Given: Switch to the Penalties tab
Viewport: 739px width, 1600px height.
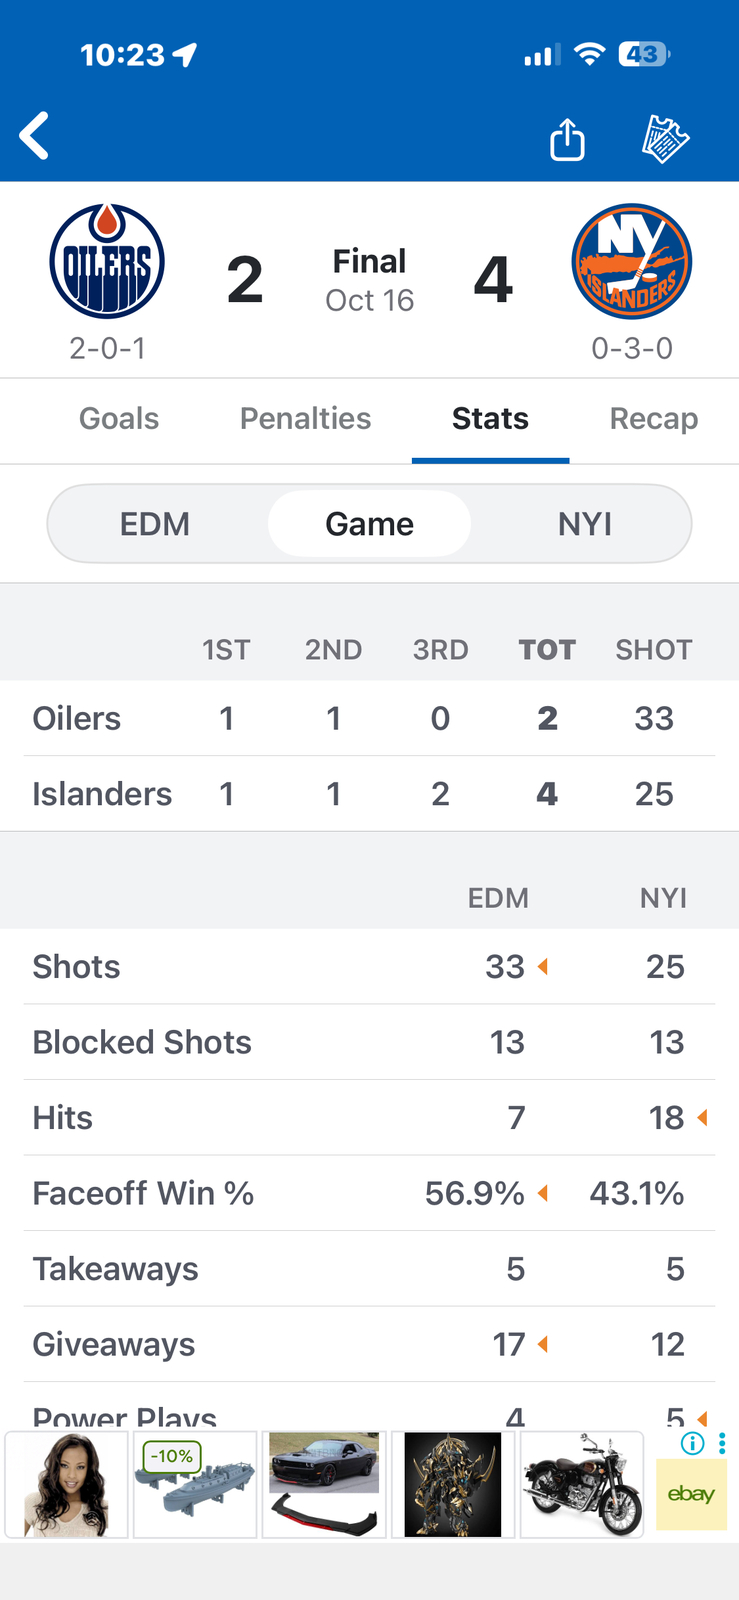Looking at the screenshot, I should [x=305, y=418].
